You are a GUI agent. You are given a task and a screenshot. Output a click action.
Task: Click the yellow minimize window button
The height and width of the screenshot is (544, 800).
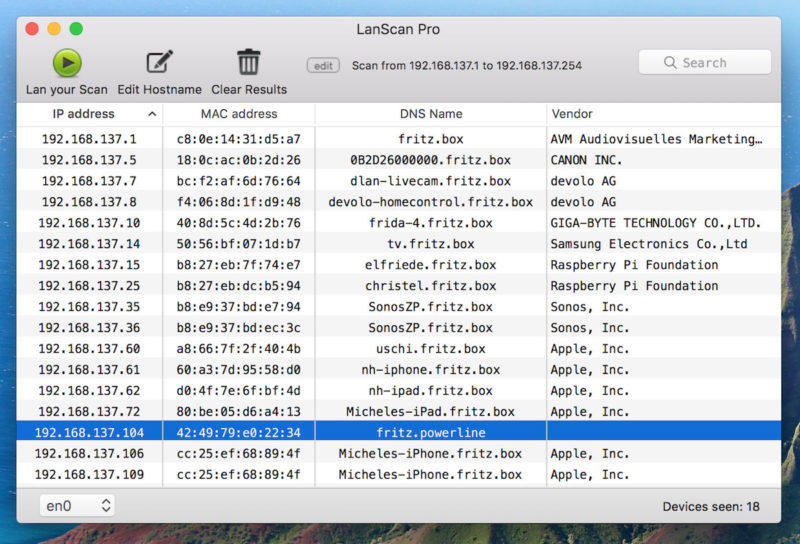pos(54,29)
